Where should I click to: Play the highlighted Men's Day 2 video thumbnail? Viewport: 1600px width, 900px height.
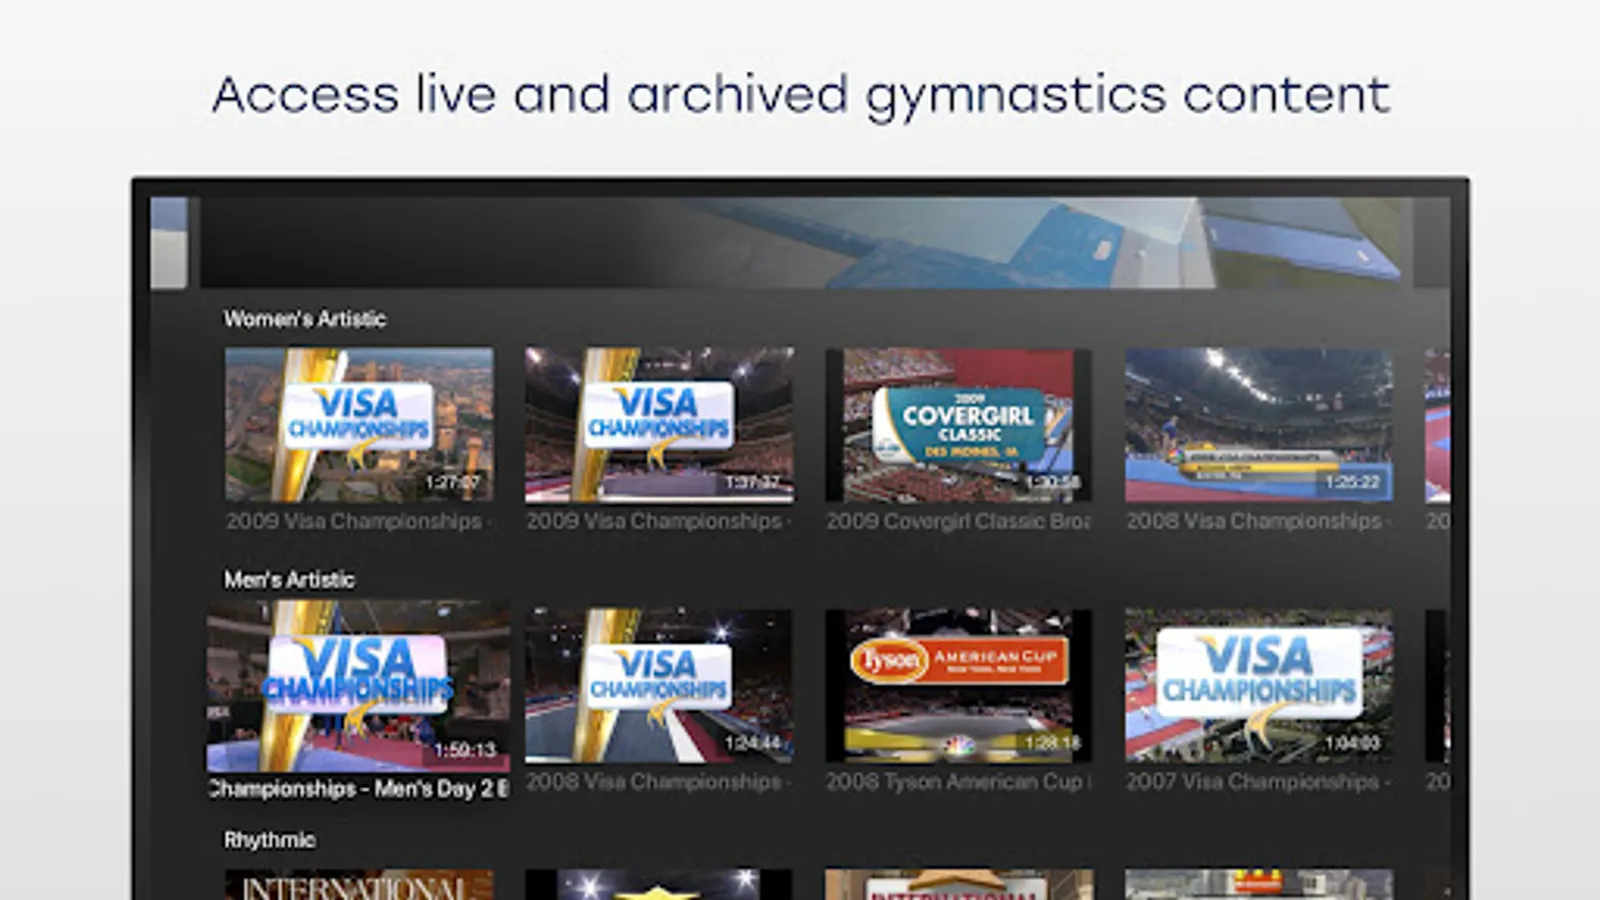pos(358,686)
